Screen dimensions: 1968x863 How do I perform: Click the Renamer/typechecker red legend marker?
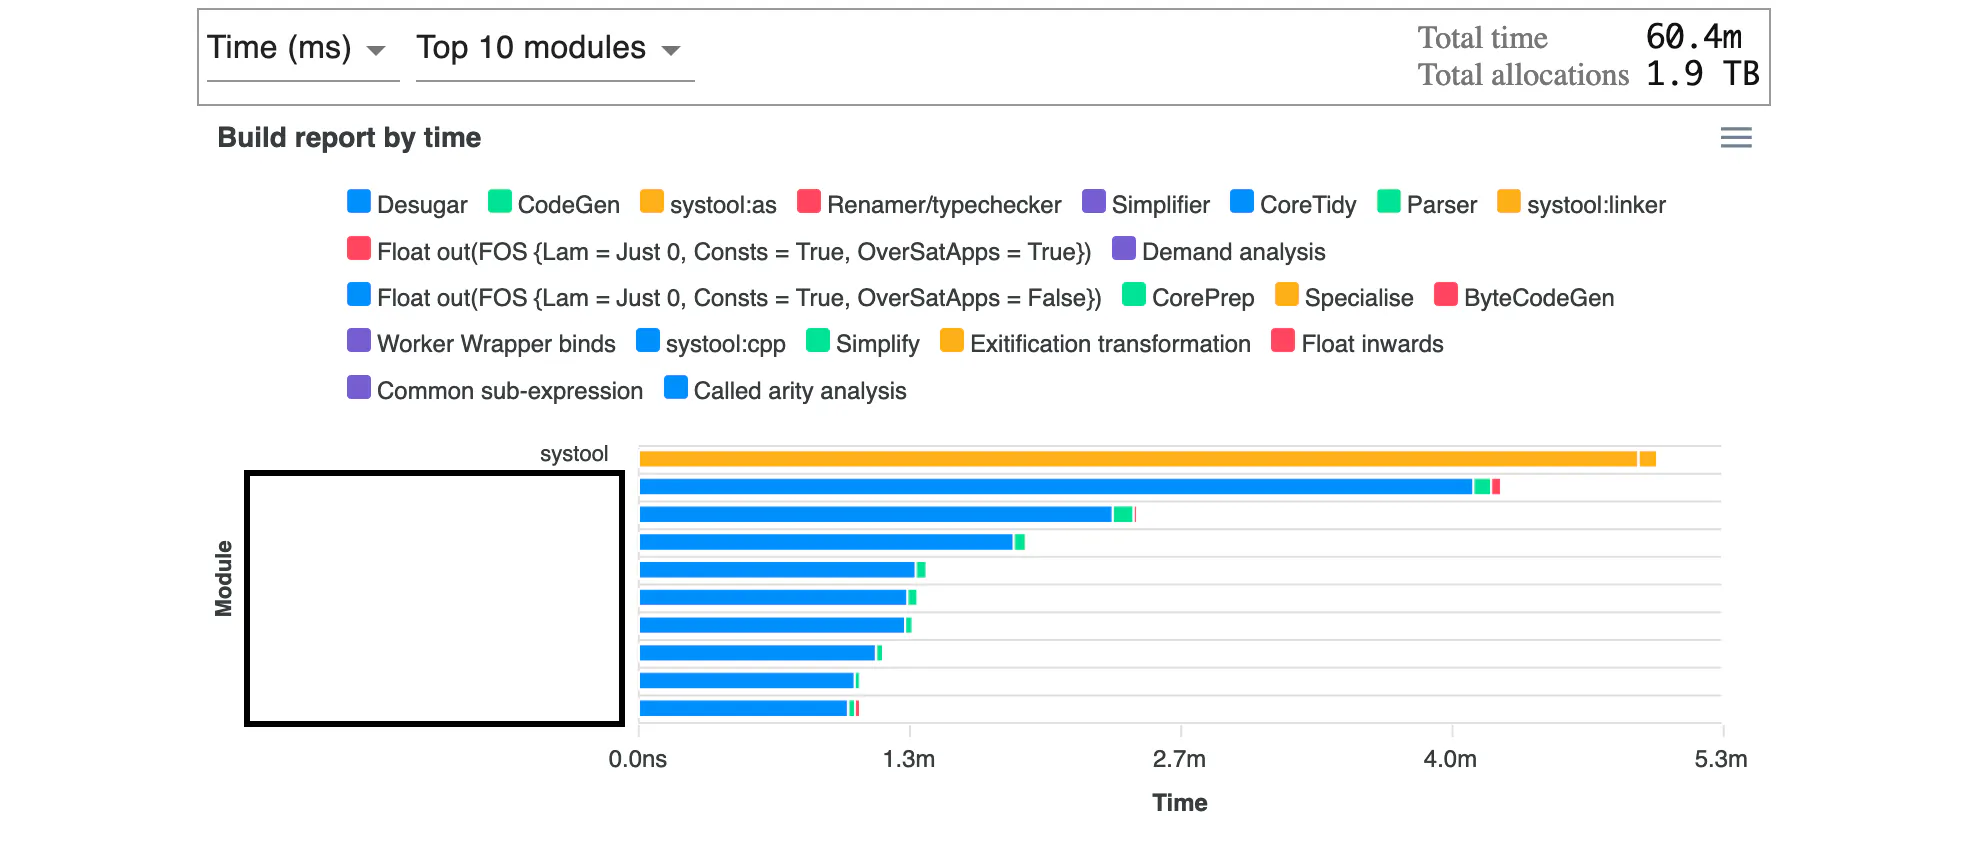click(x=809, y=202)
